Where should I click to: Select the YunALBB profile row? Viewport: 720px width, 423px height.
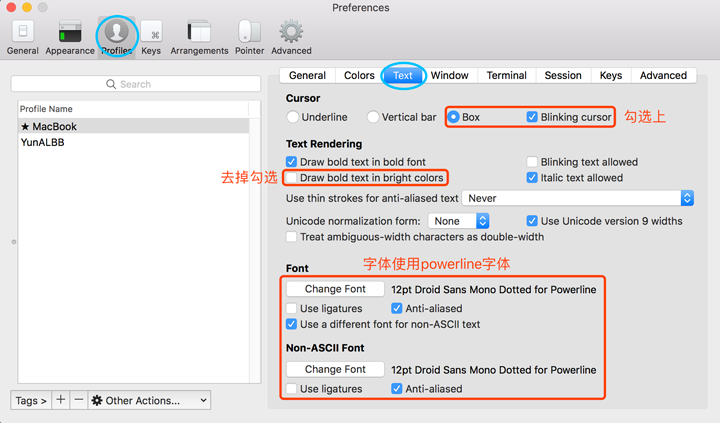click(134, 142)
